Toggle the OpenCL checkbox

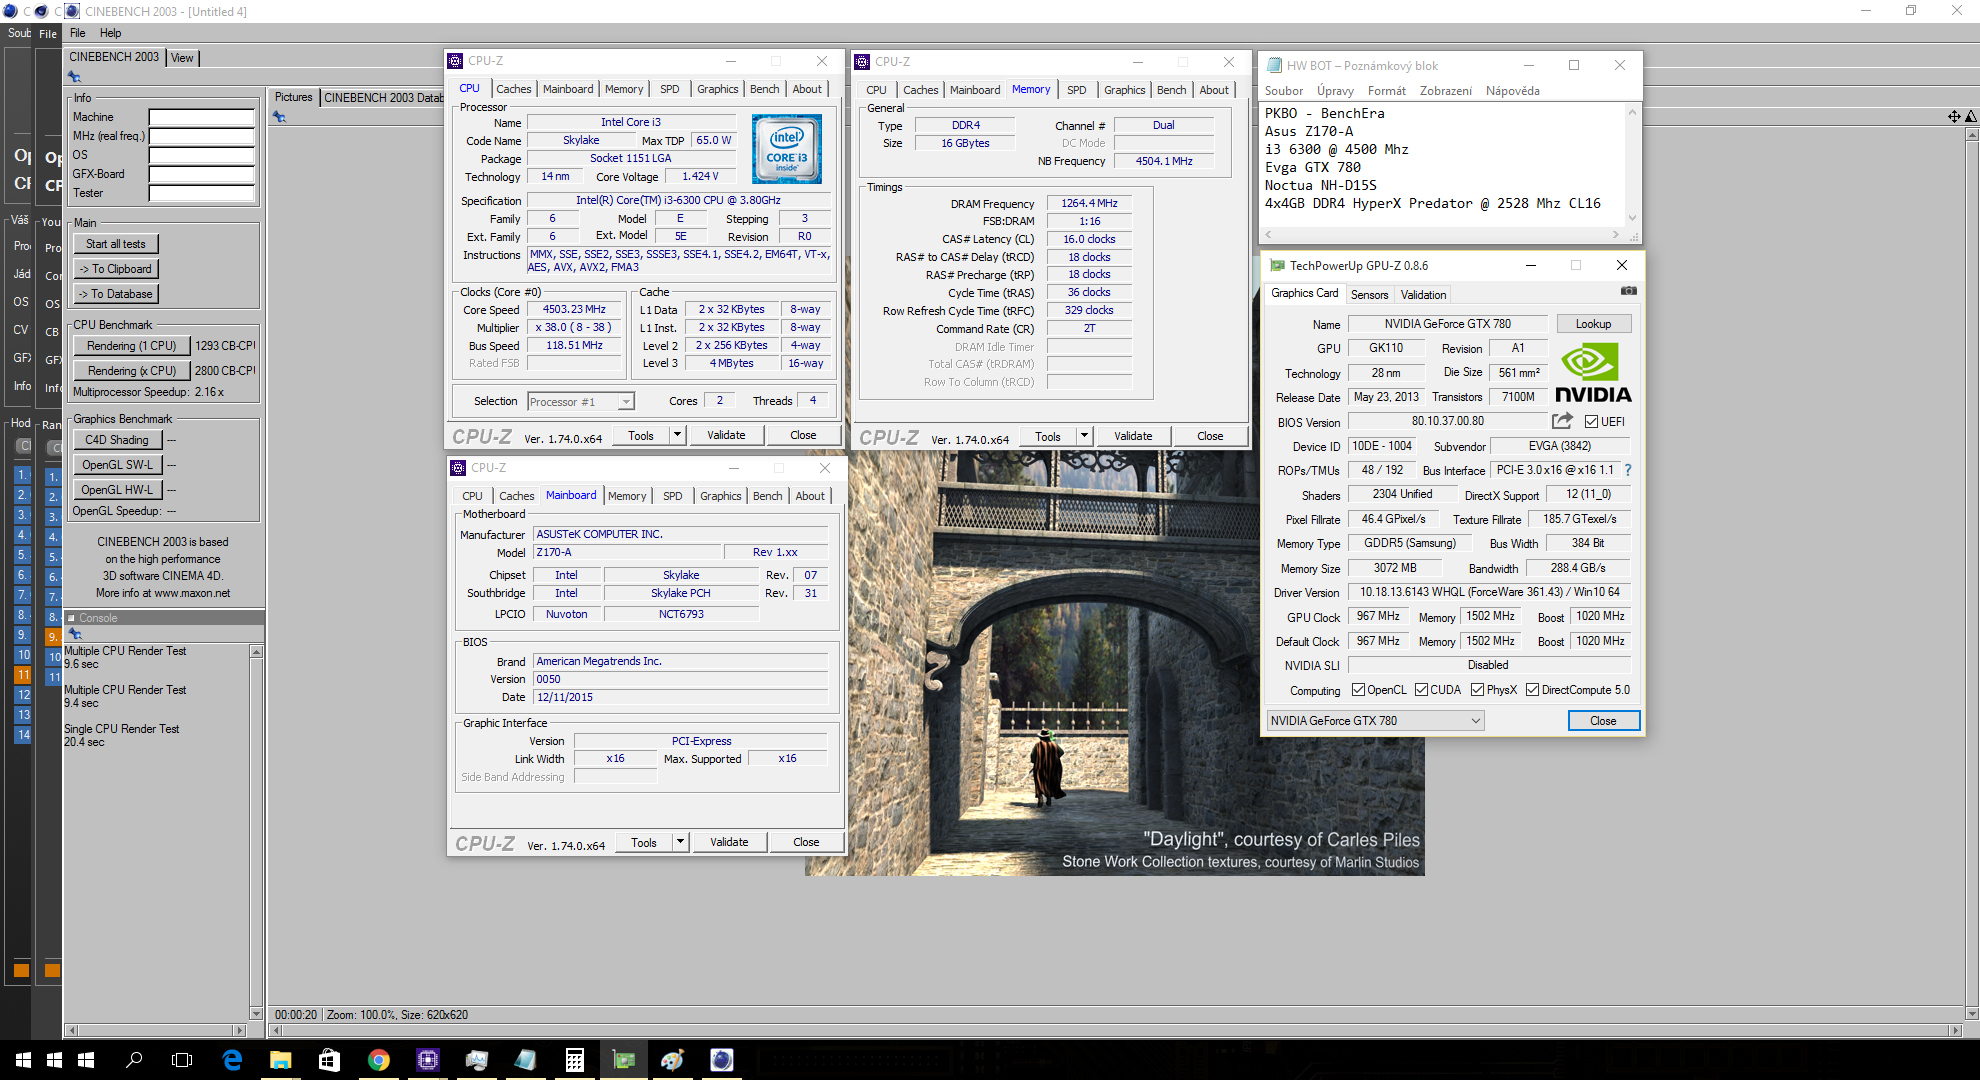click(1358, 690)
